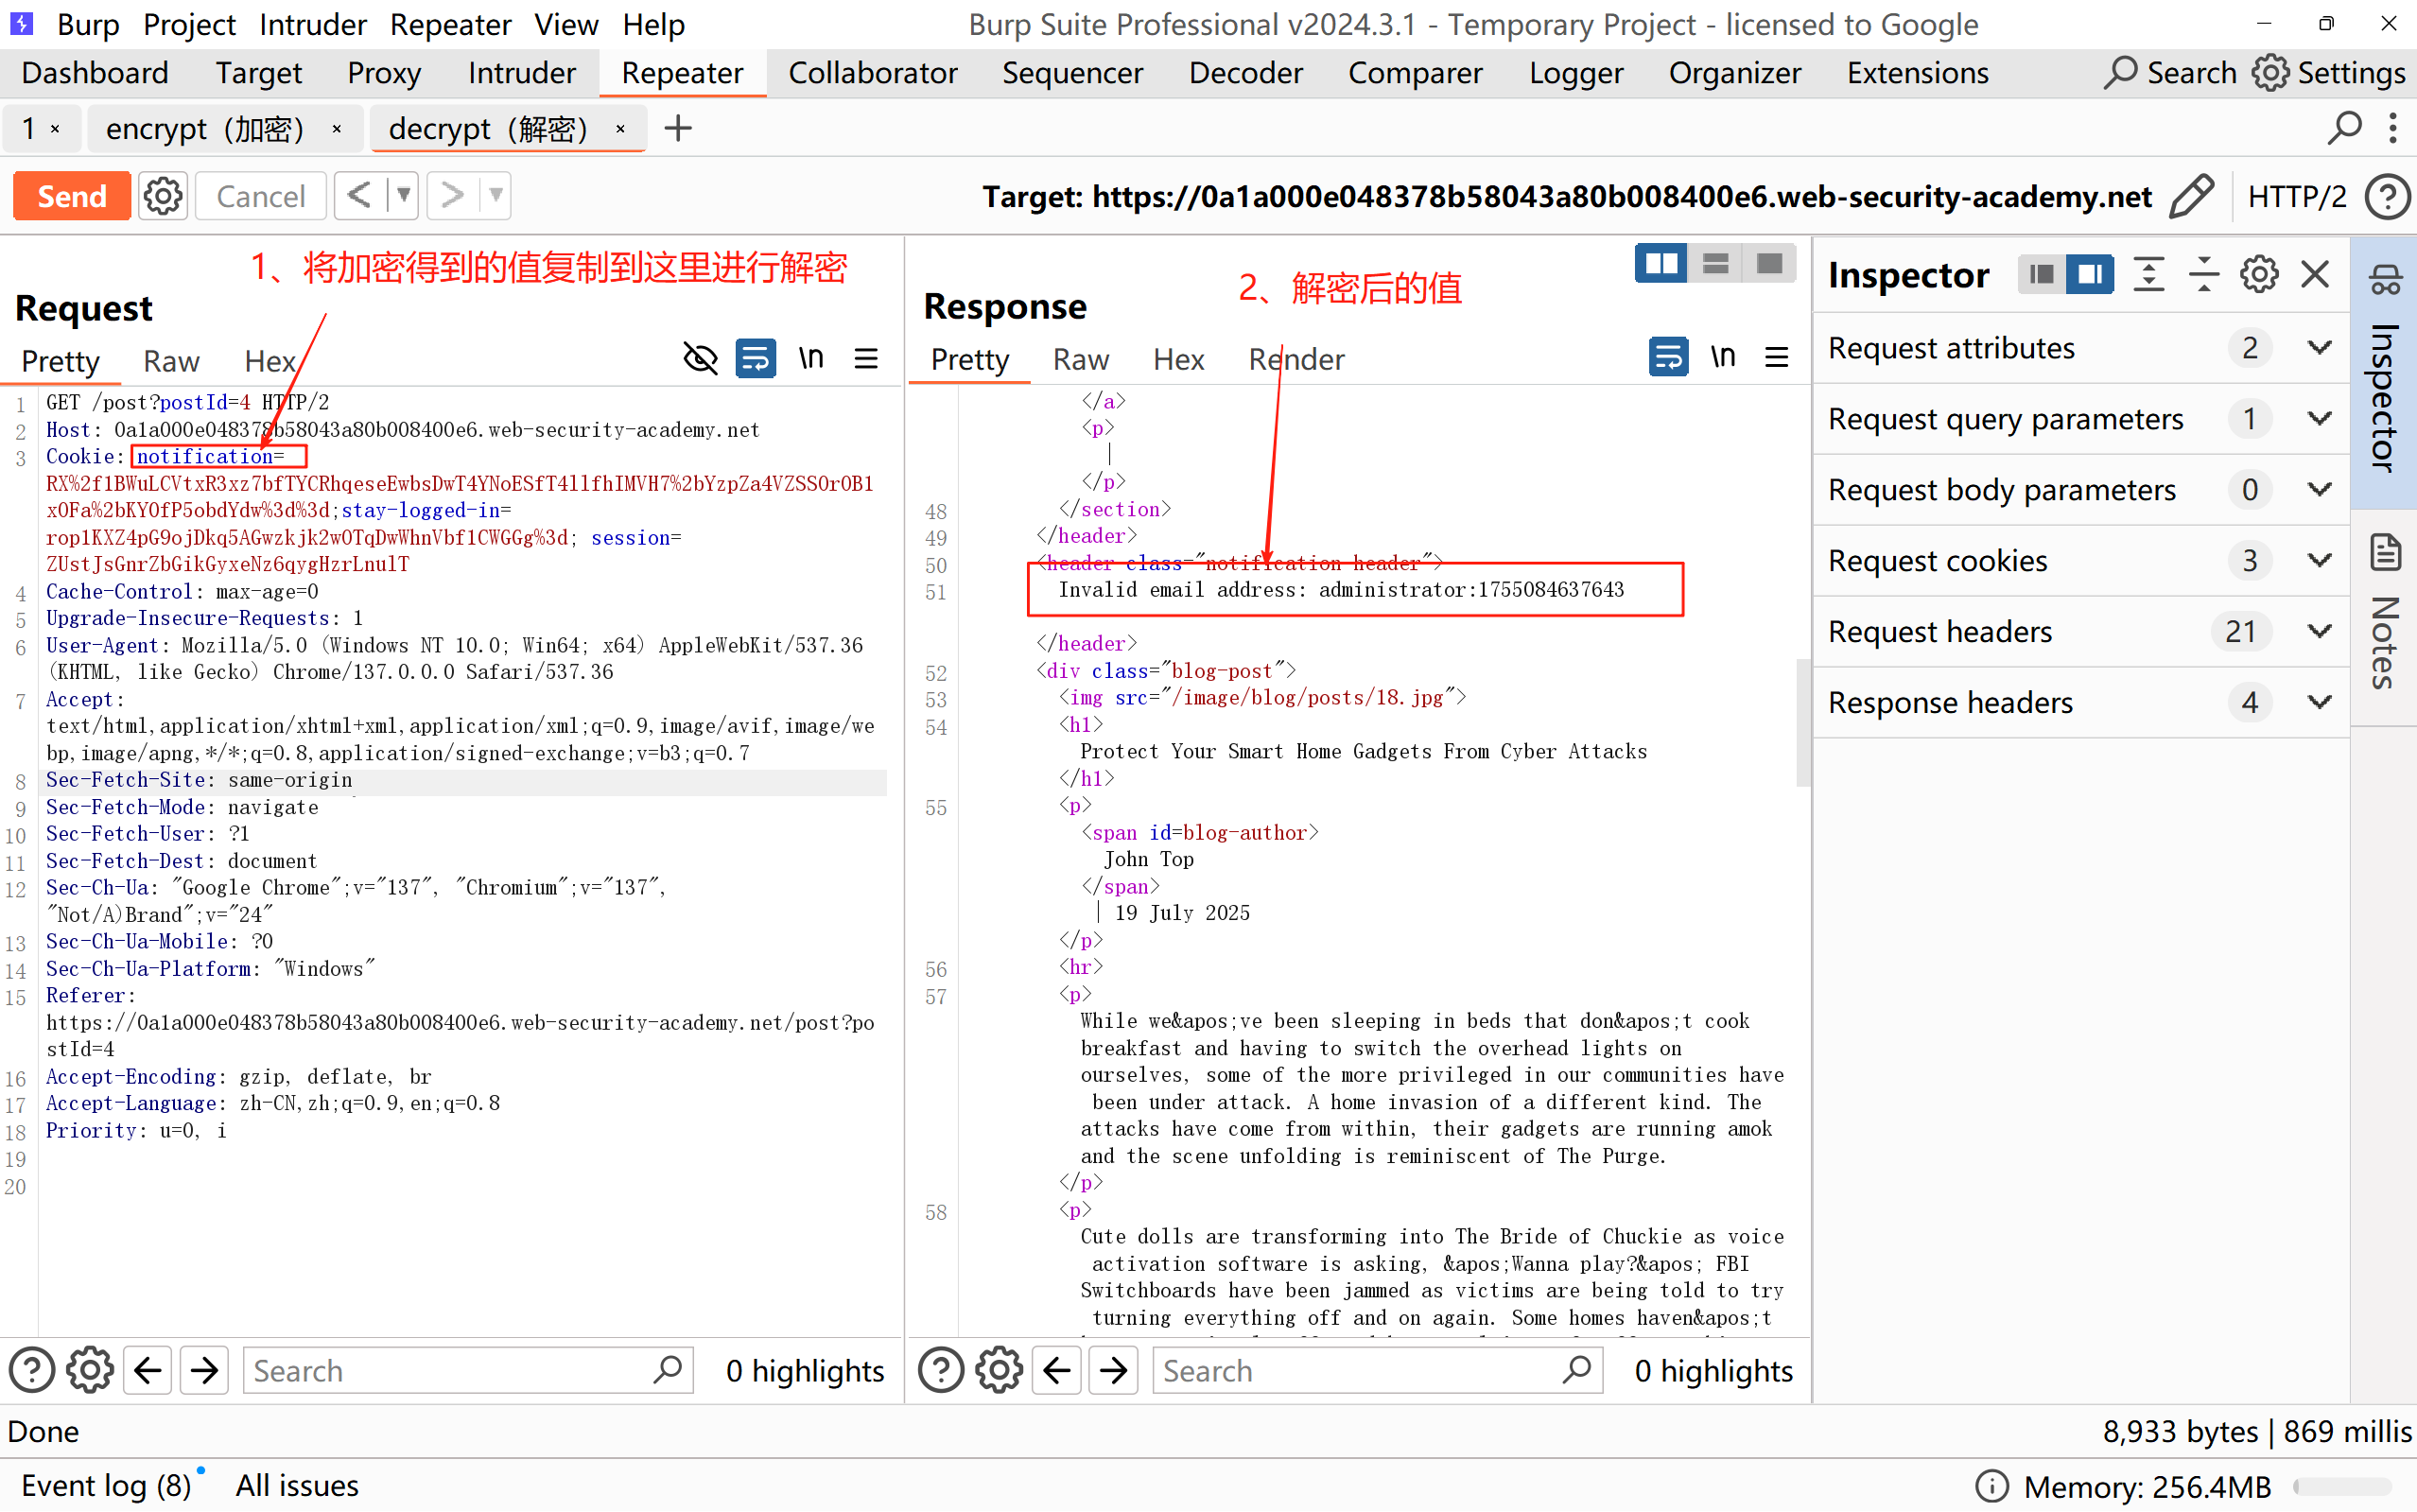Click the memory usage bar

point(2342,1487)
